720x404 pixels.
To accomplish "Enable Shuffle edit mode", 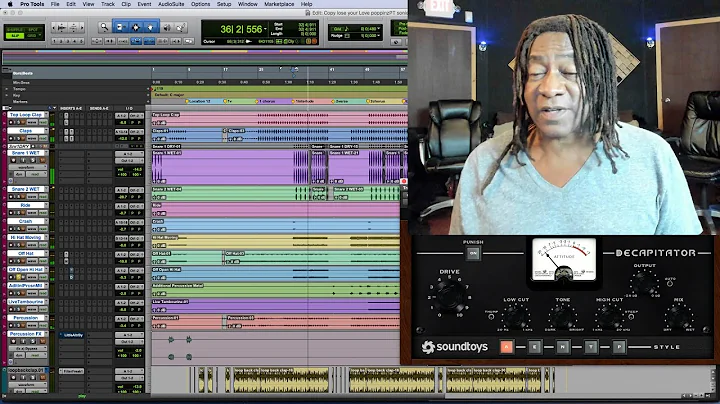I will (15, 30).
